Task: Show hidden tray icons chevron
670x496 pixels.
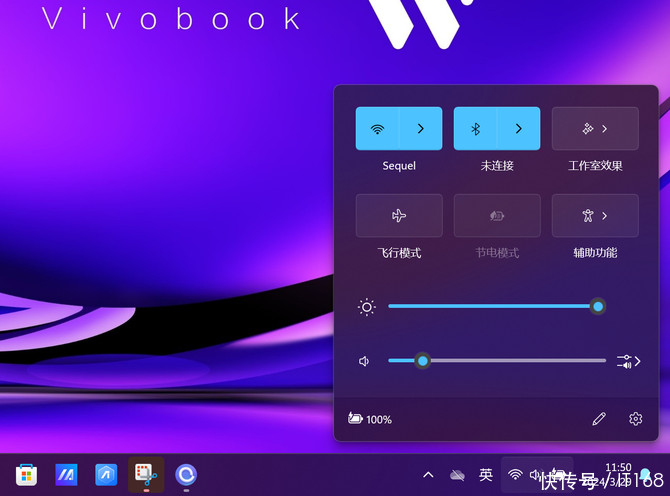Action: (428, 474)
